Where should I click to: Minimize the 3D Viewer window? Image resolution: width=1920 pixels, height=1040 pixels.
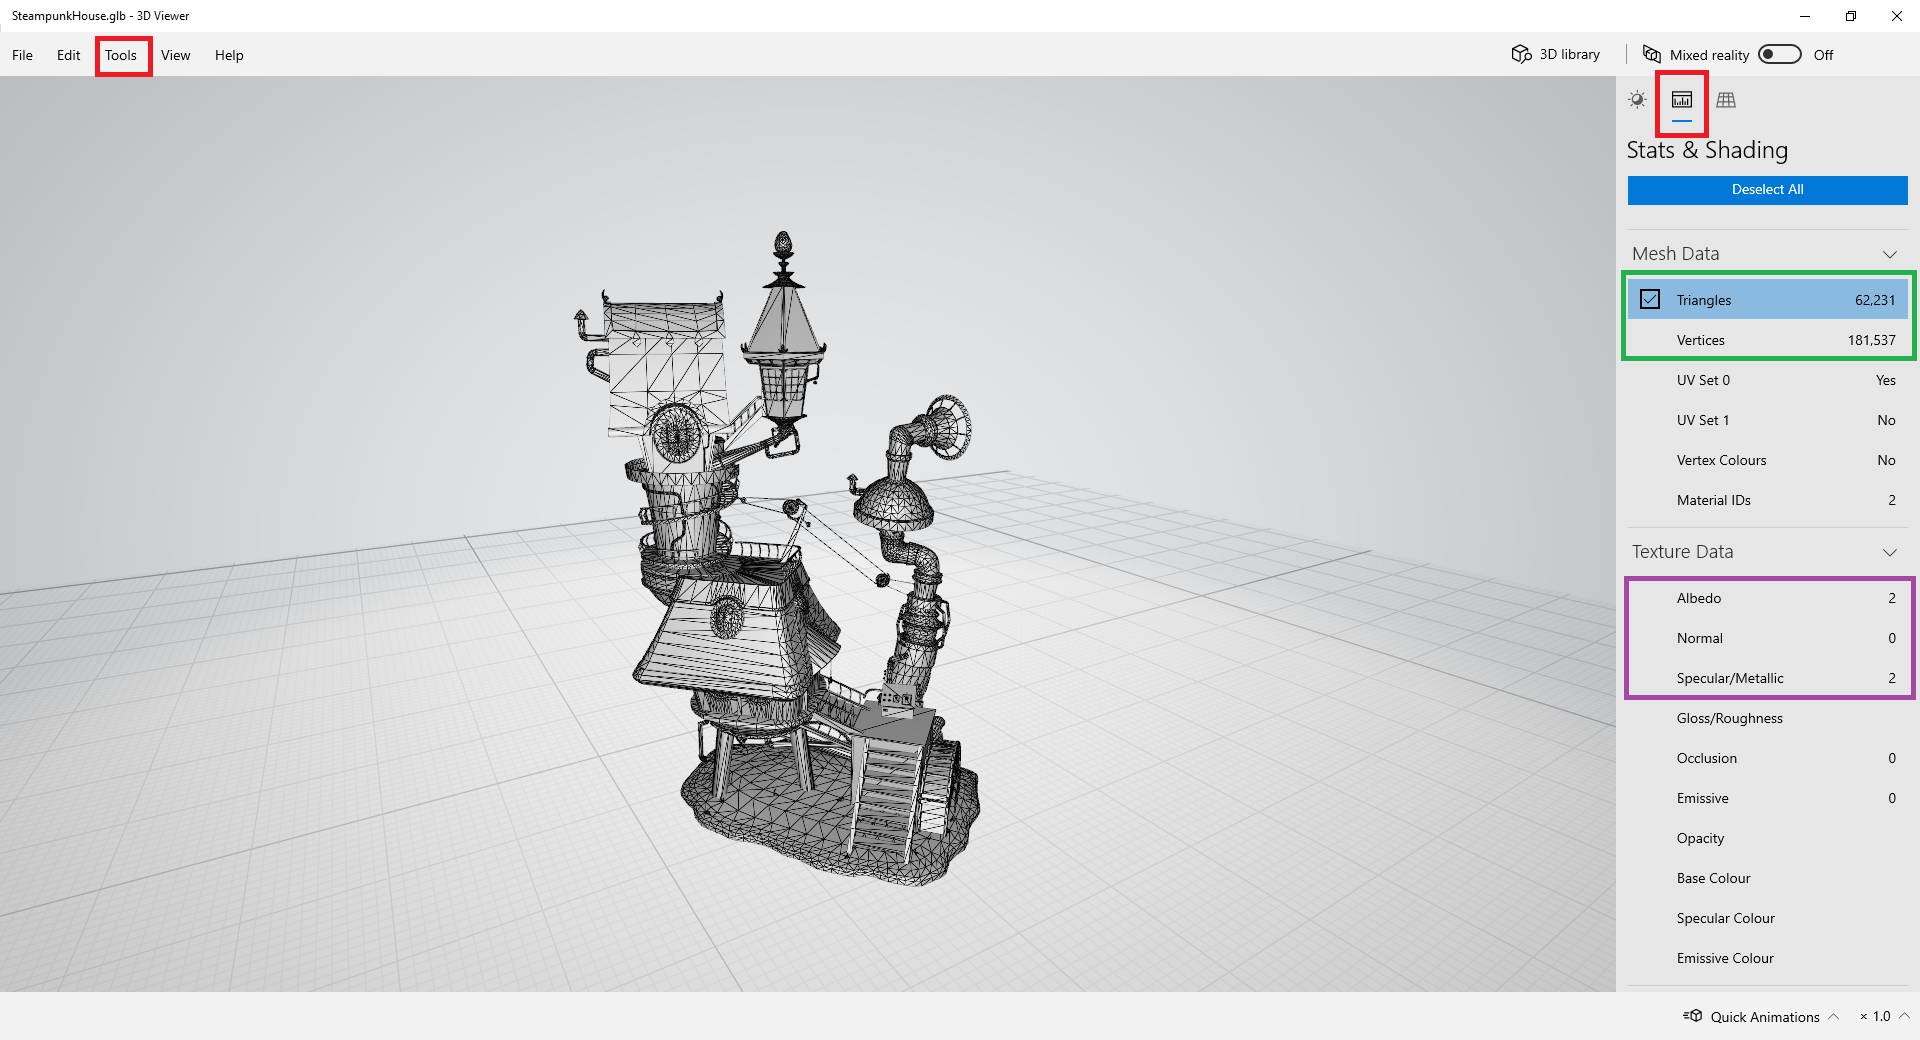pyautogui.click(x=1805, y=16)
